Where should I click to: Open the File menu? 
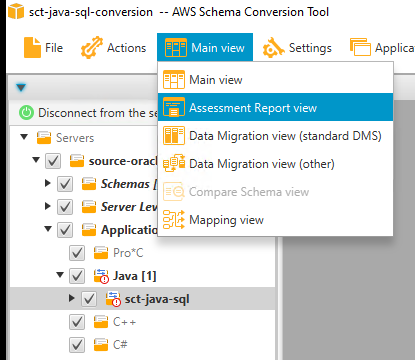43,48
